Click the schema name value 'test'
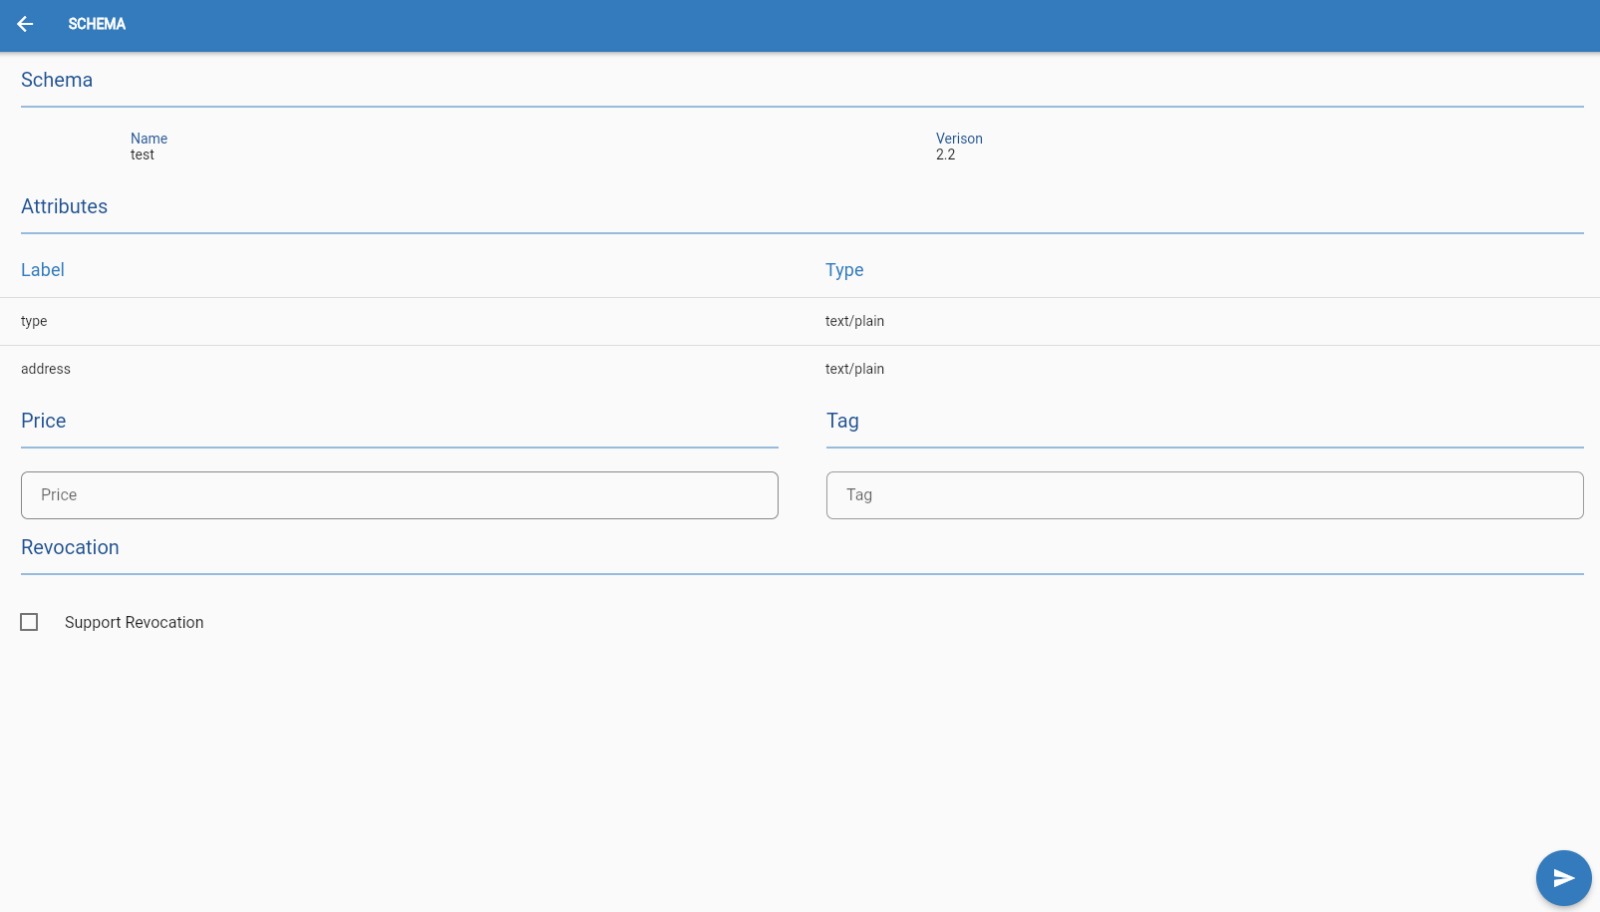The height and width of the screenshot is (912, 1600). [142, 155]
